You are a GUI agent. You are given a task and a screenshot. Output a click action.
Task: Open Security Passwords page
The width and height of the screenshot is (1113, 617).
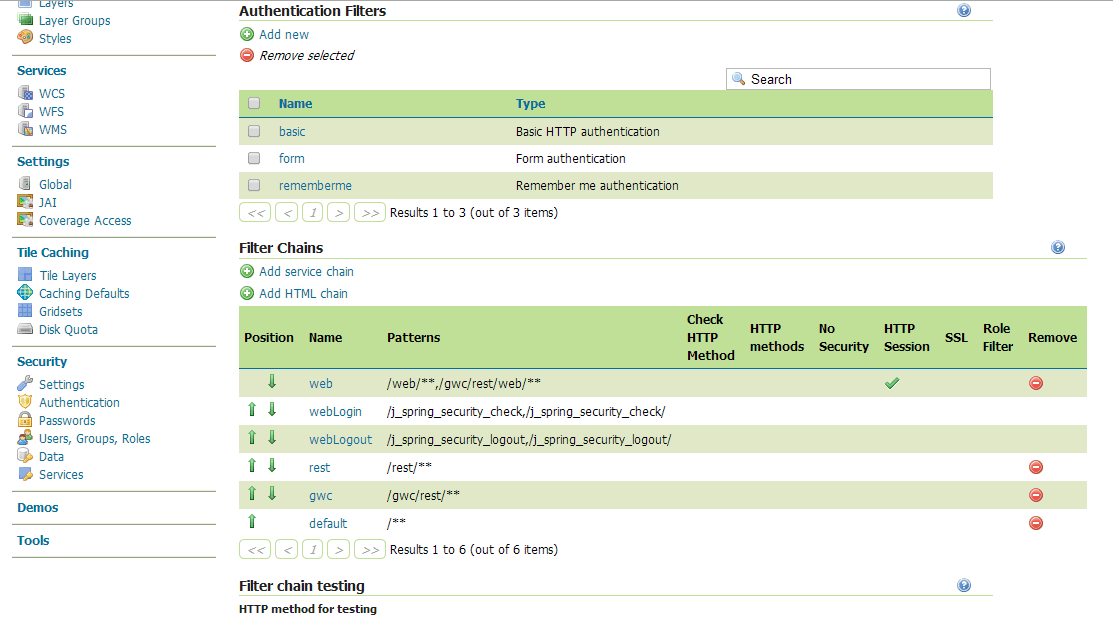(67, 420)
